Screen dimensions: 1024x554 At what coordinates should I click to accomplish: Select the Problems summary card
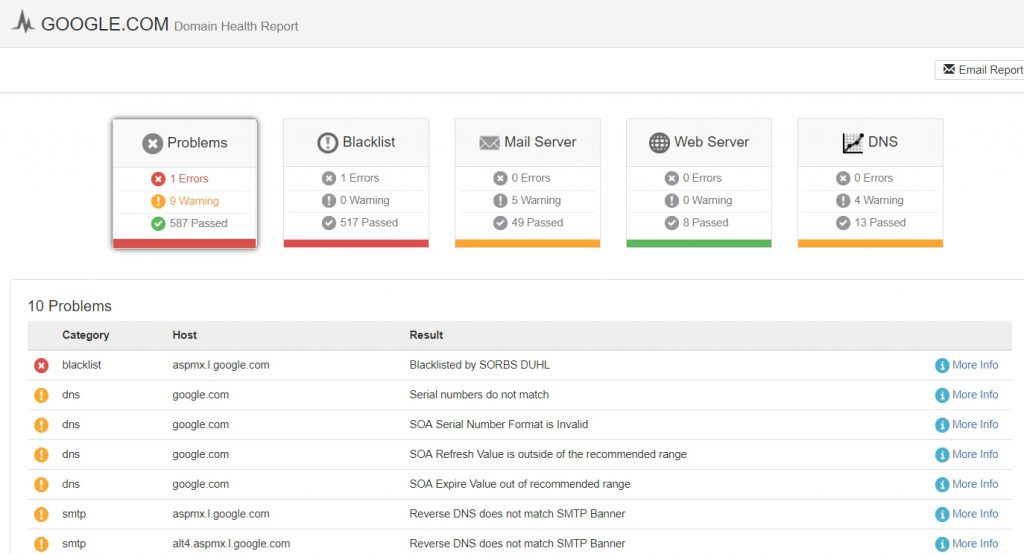click(185, 184)
